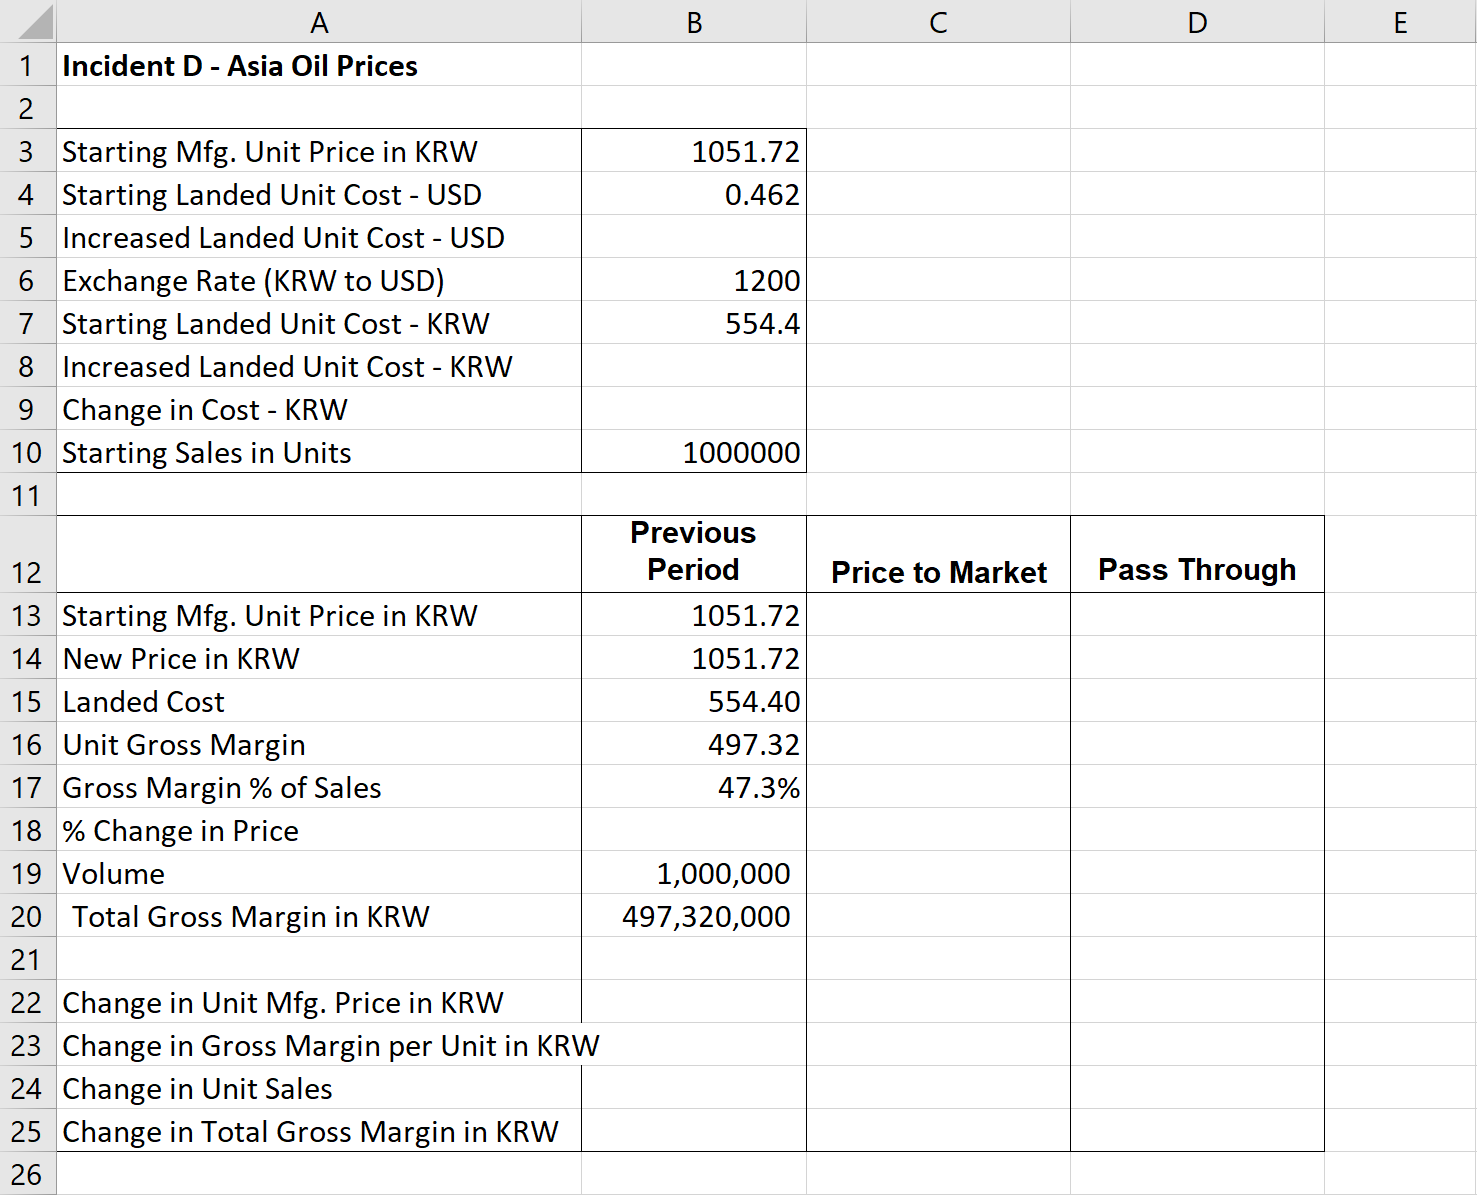
Task: Click value 554.4 in row 7
Action: point(762,324)
